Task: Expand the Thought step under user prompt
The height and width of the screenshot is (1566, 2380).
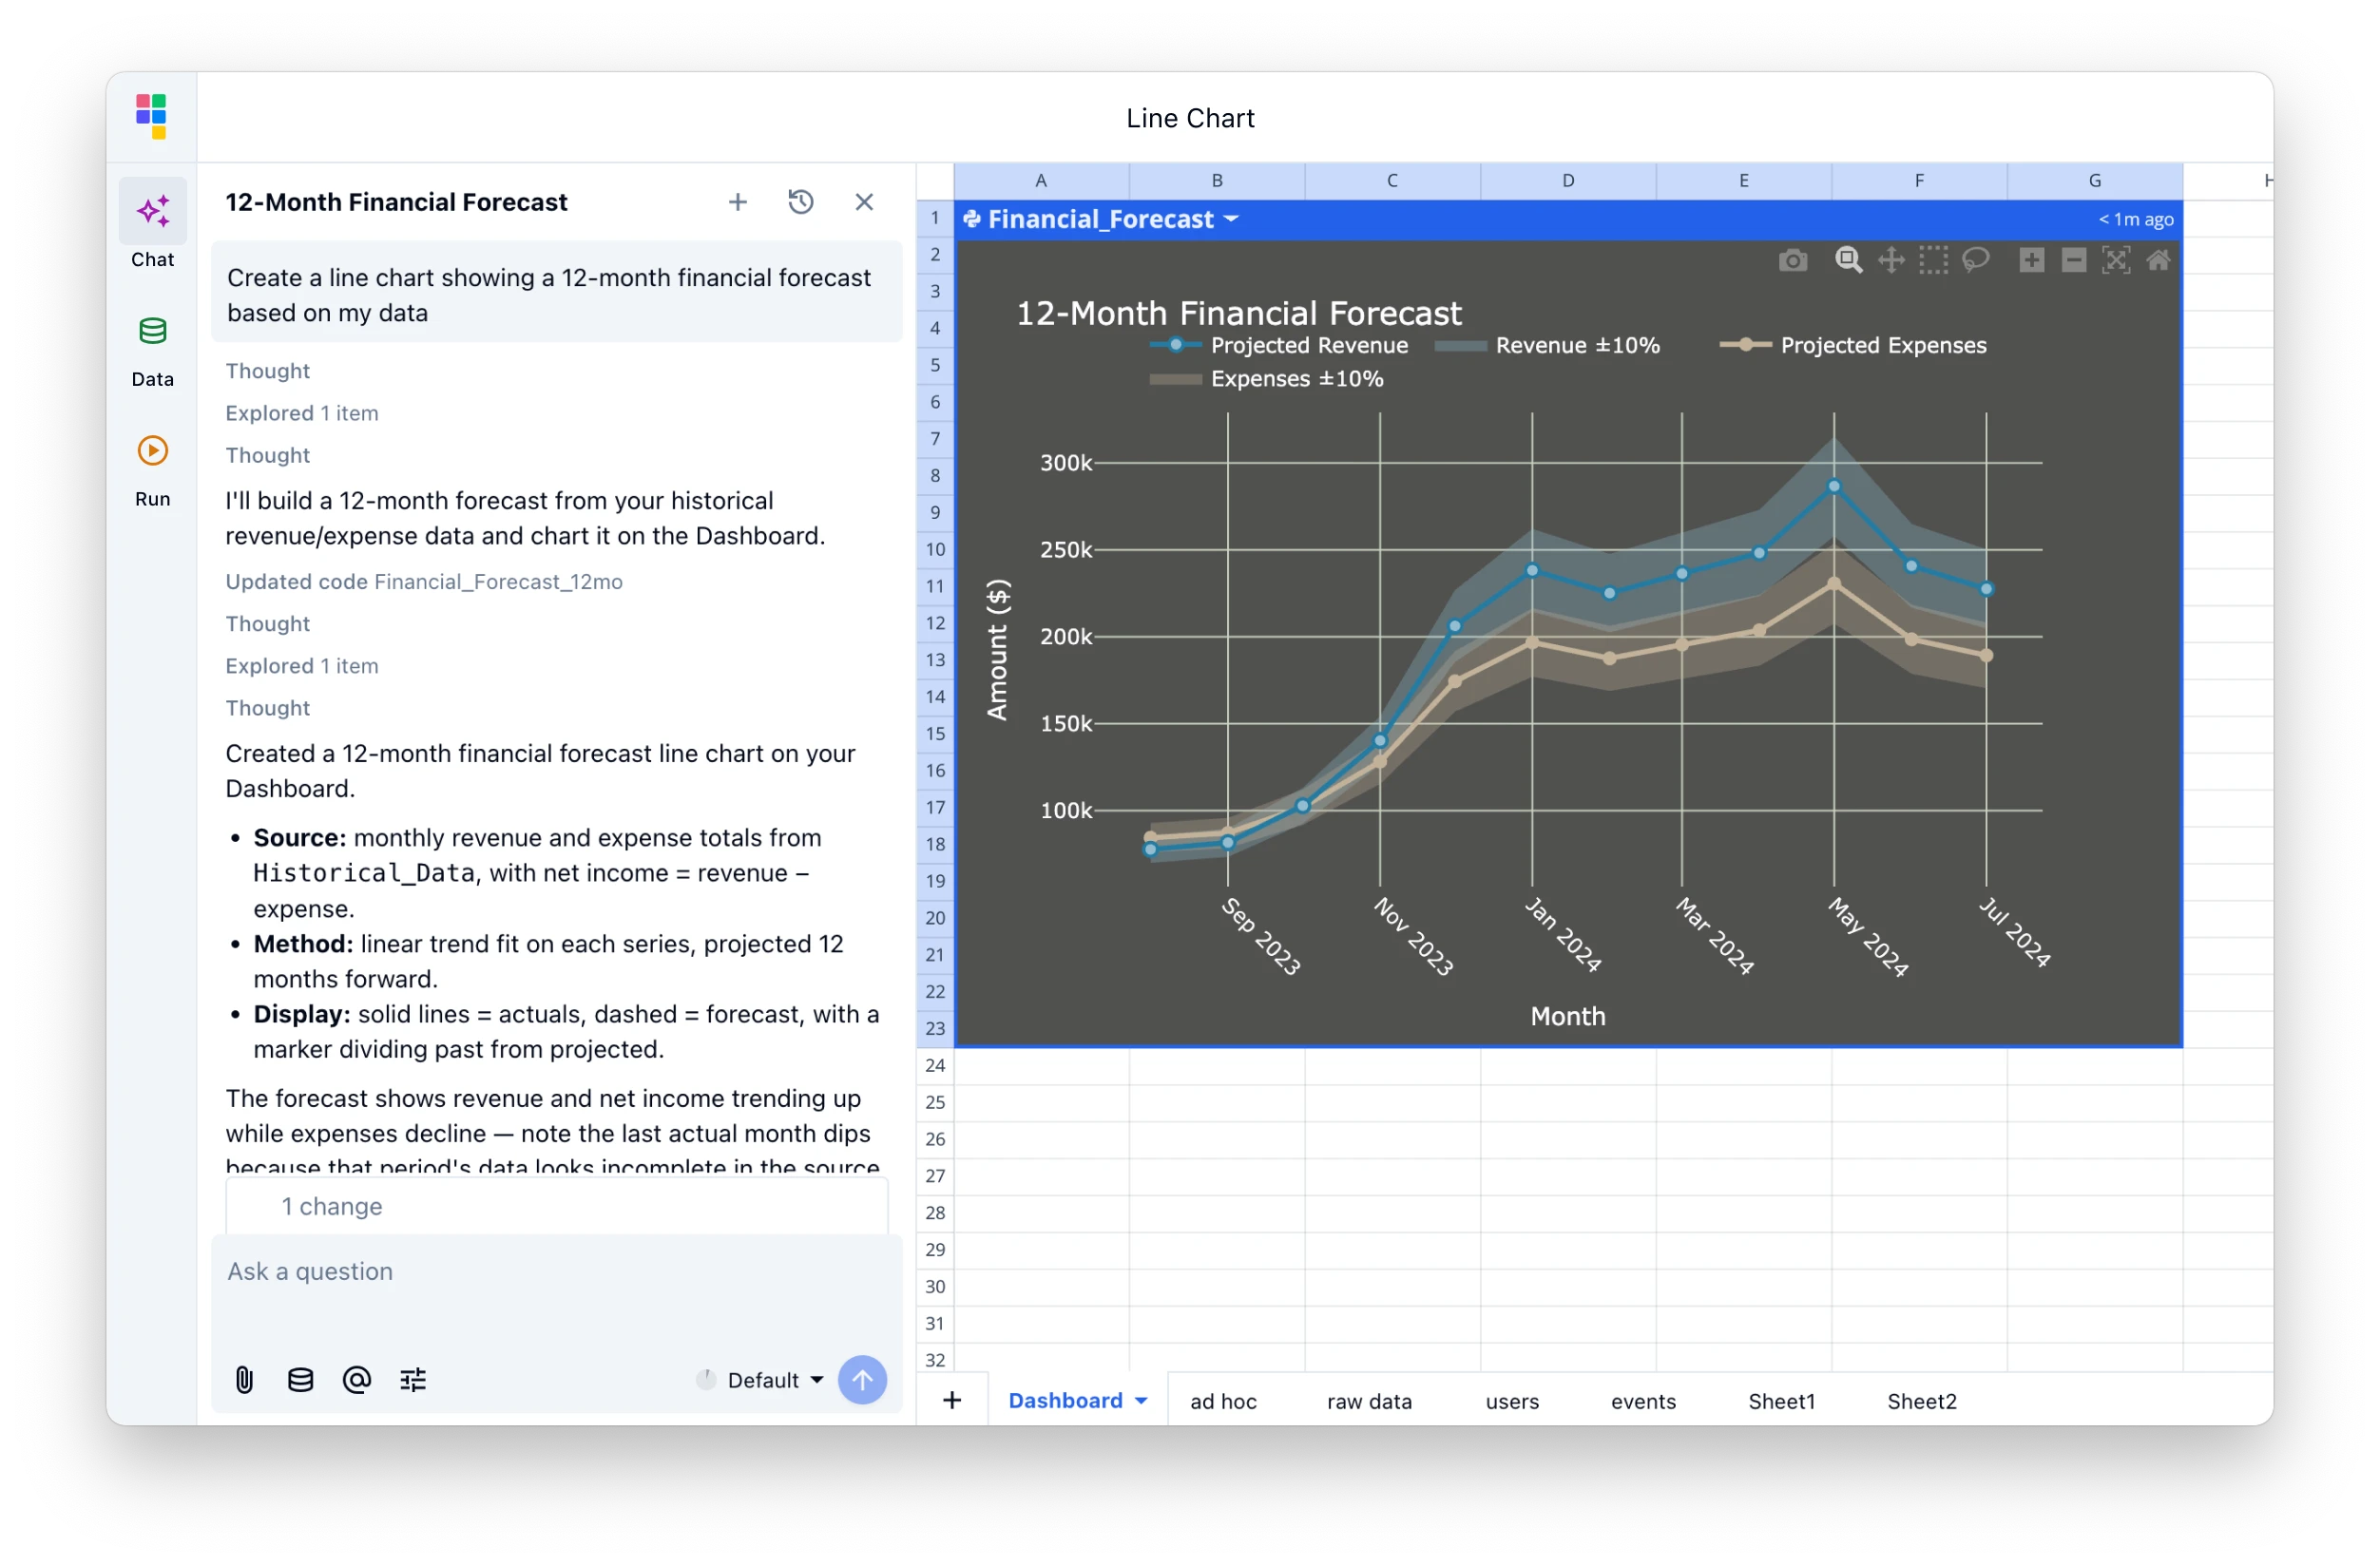Action: (x=267, y=371)
